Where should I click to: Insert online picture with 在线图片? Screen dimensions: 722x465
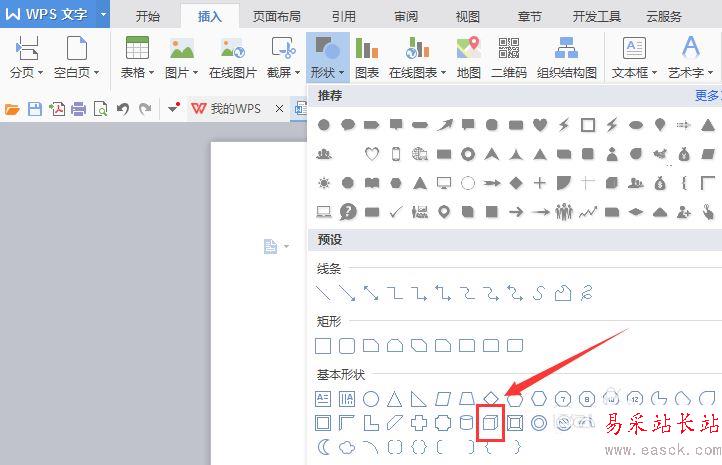point(233,58)
